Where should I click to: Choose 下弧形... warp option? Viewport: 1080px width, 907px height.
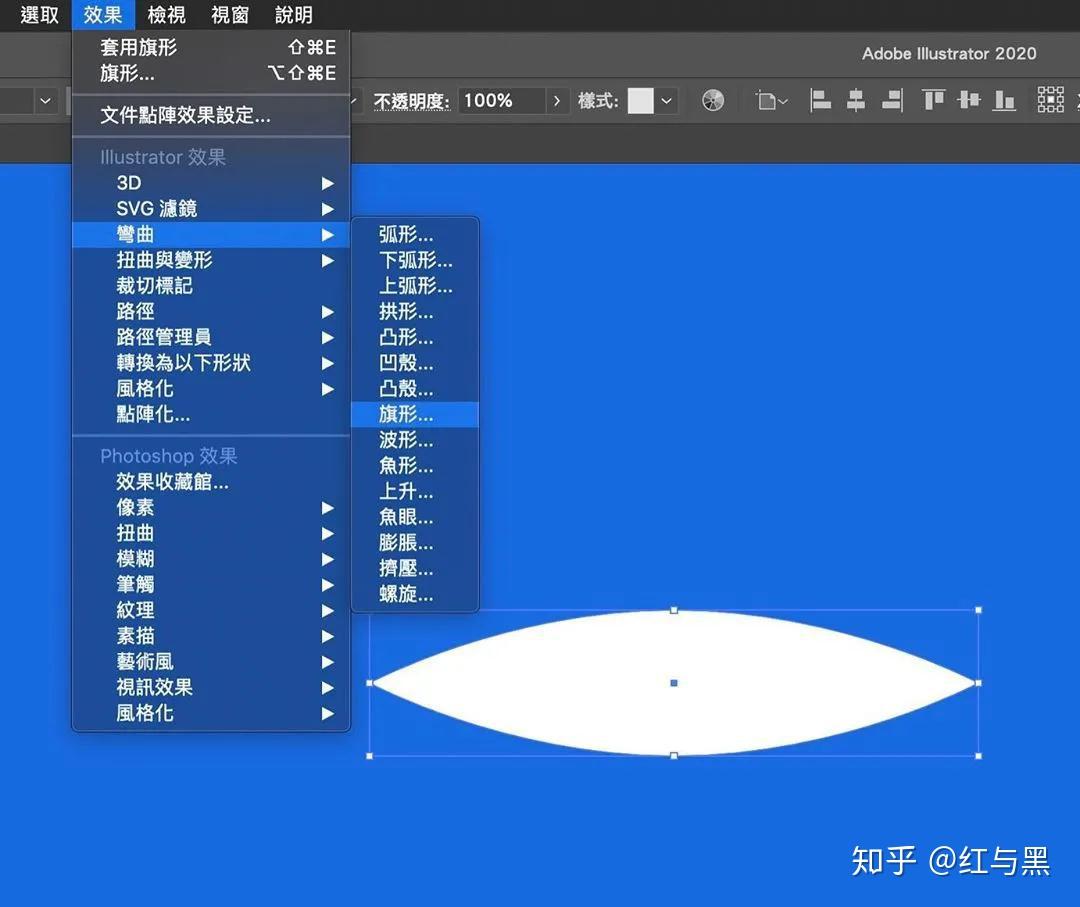coord(415,260)
